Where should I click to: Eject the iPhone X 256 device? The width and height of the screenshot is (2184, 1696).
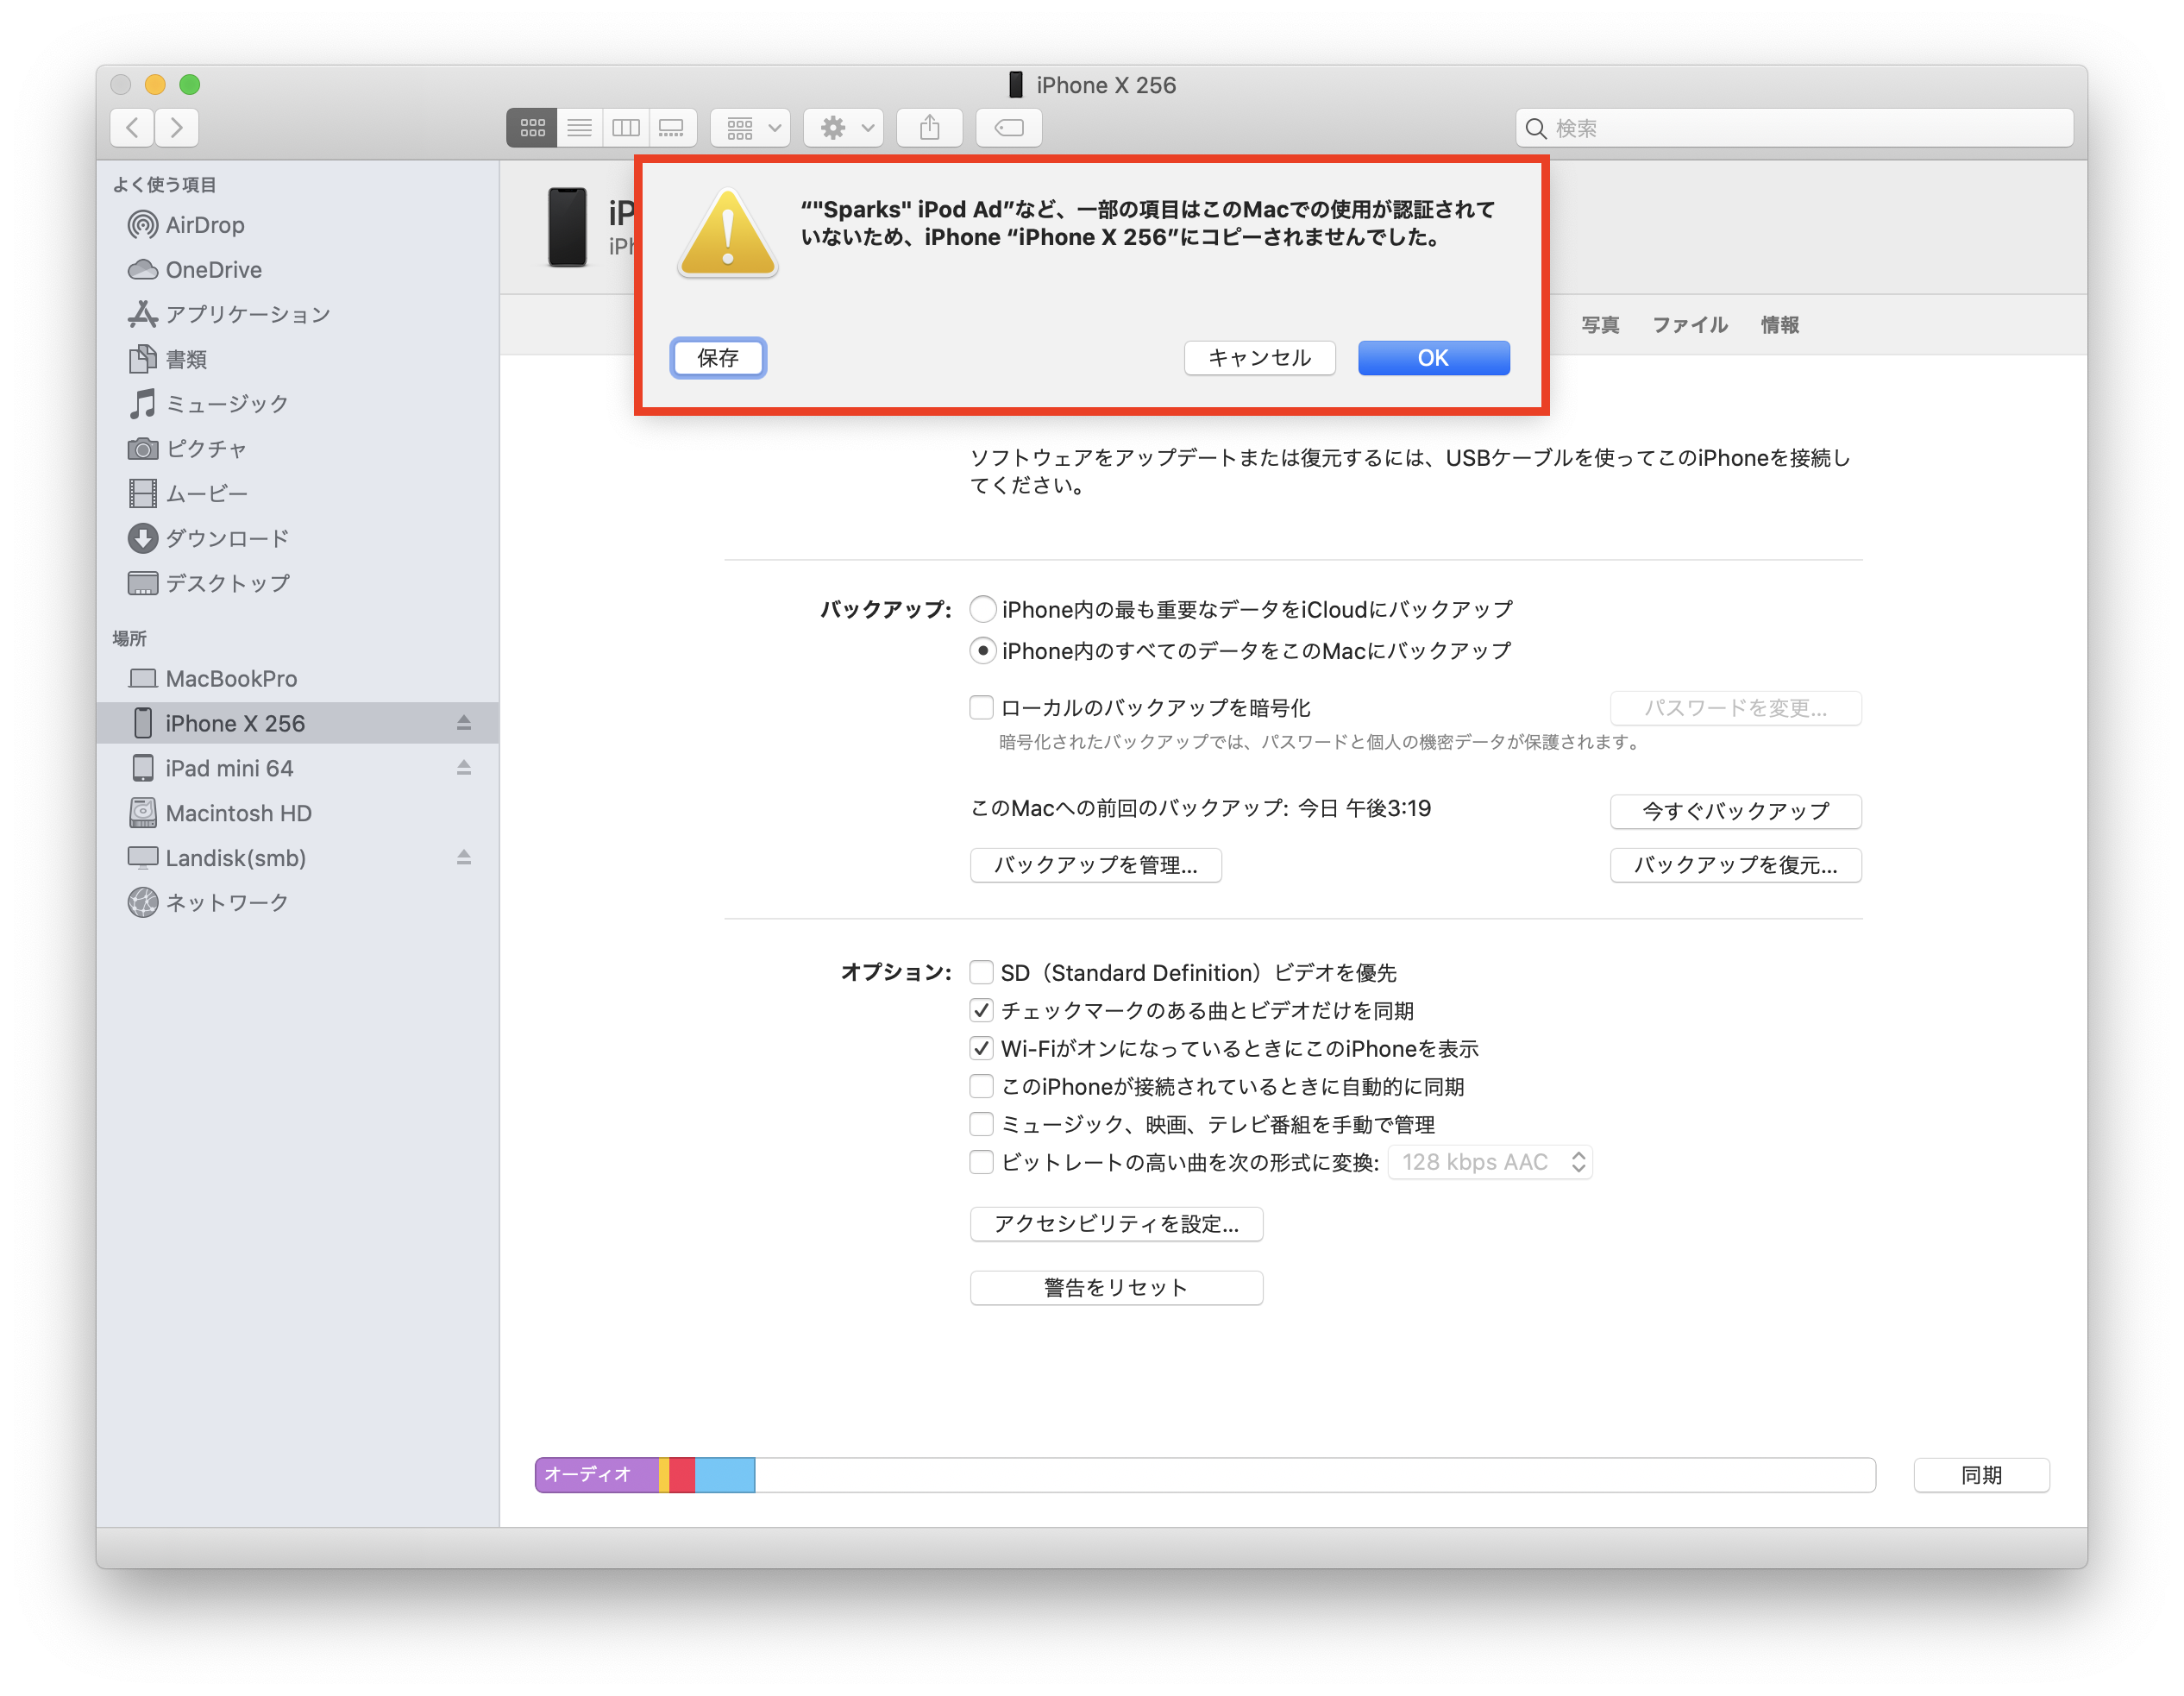464,723
